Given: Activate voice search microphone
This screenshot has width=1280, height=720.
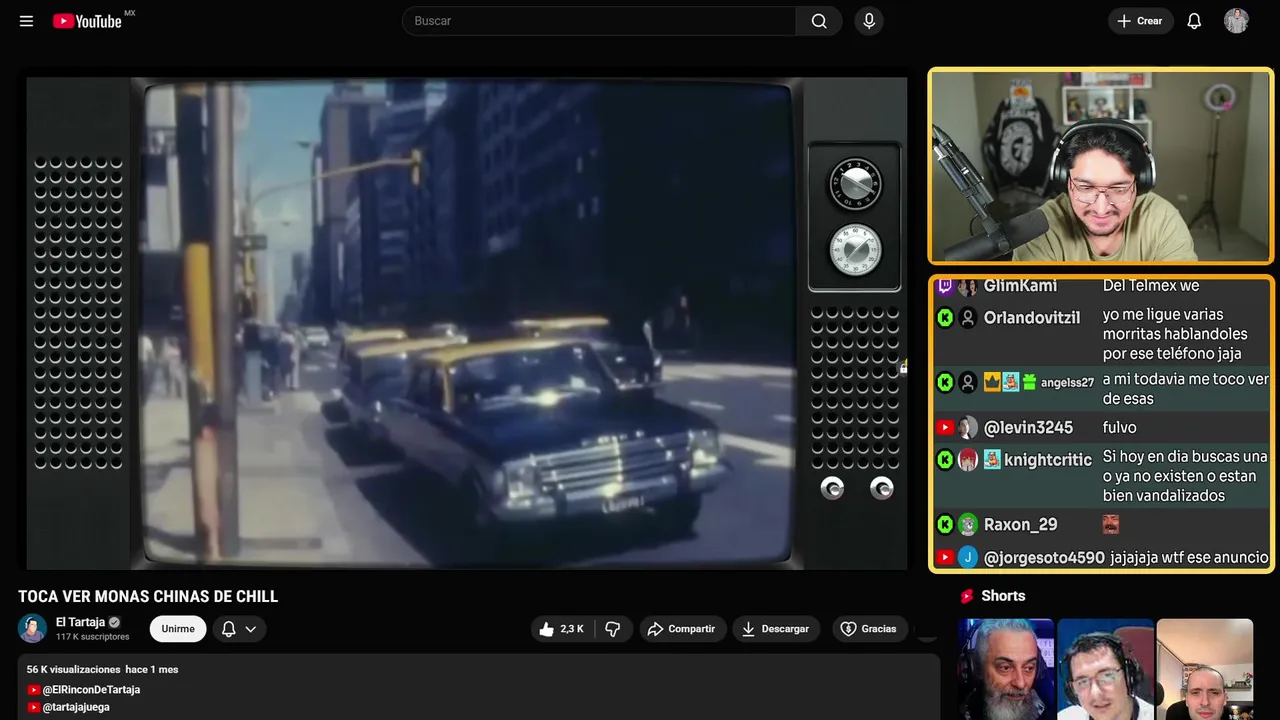Looking at the screenshot, I should 869,21.
